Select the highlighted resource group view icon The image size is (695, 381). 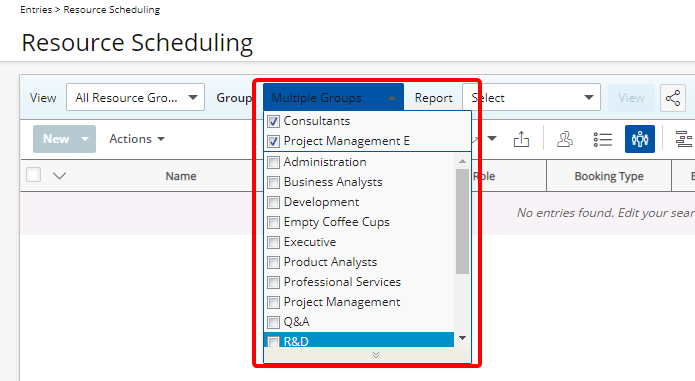(x=640, y=139)
